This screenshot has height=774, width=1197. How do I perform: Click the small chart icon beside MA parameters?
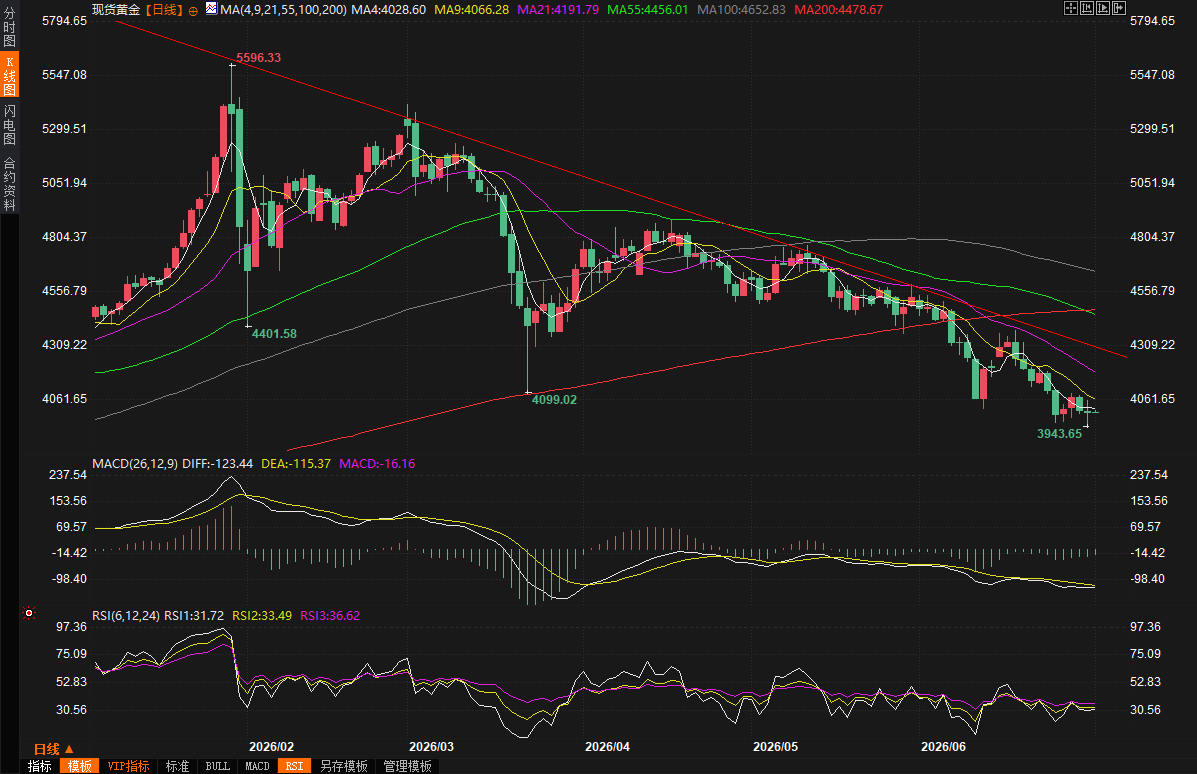tap(211, 9)
